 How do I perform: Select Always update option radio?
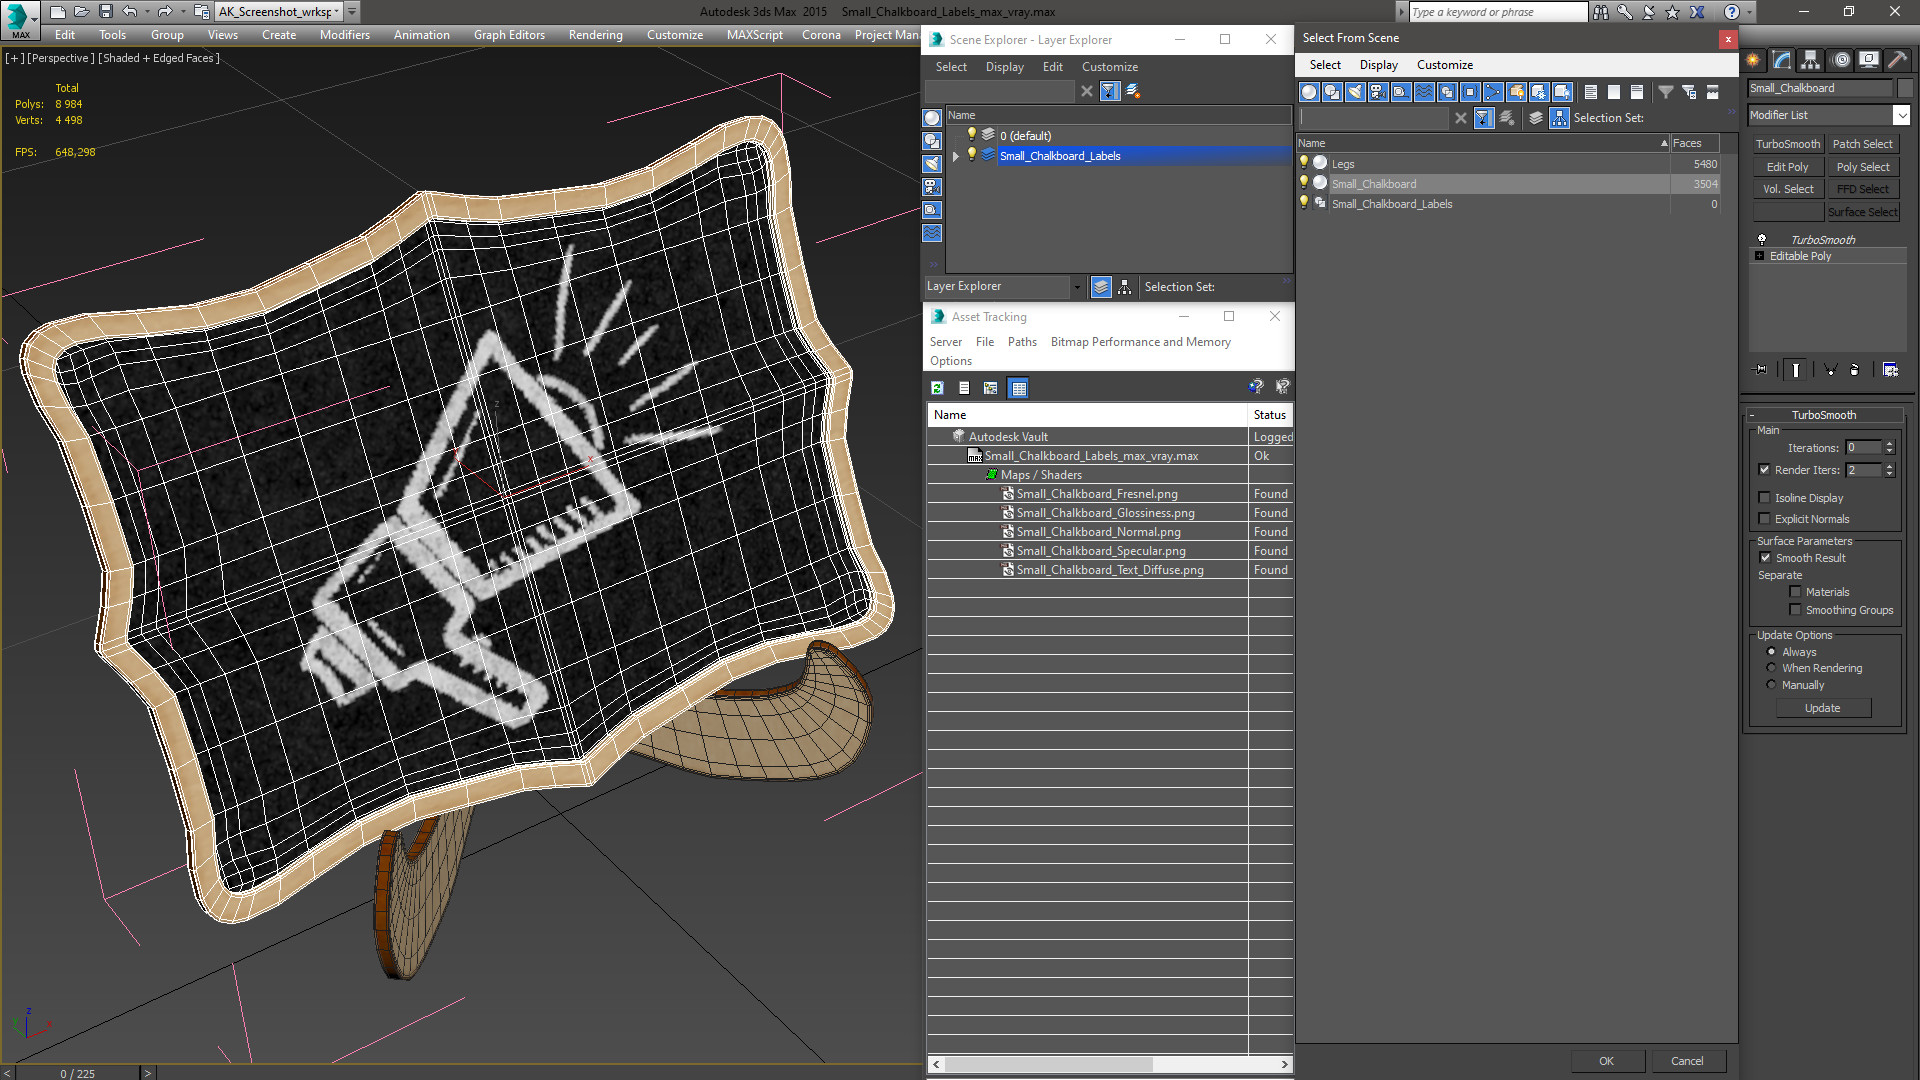pyautogui.click(x=1771, y=652)
